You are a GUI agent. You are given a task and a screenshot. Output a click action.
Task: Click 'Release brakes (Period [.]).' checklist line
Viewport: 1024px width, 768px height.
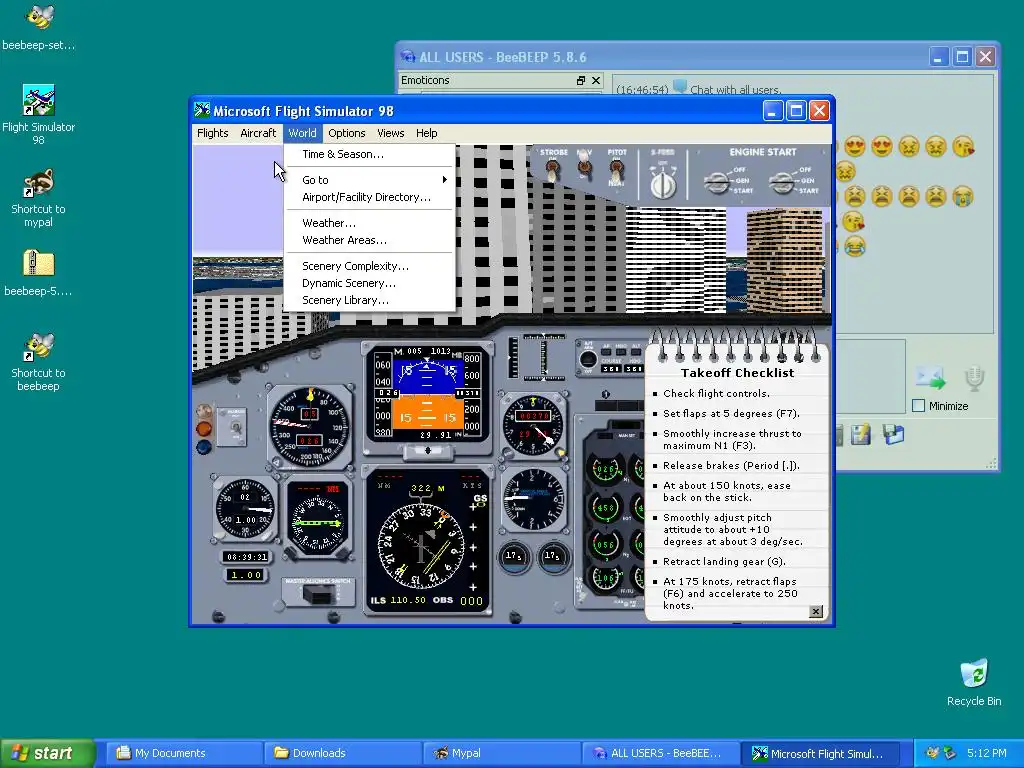[x=731, y=466]
